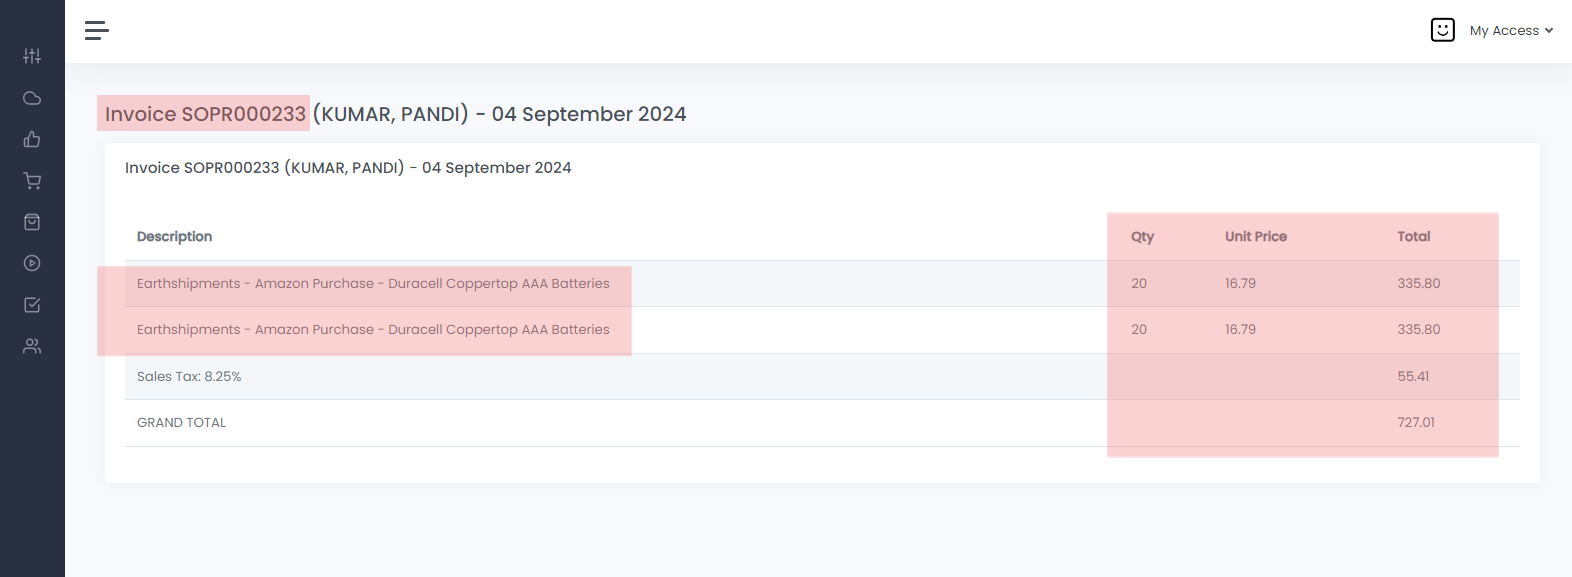The image size is (1572, 577).
Task: Expand the My Access dropdown
Action: click(1504, 31)
